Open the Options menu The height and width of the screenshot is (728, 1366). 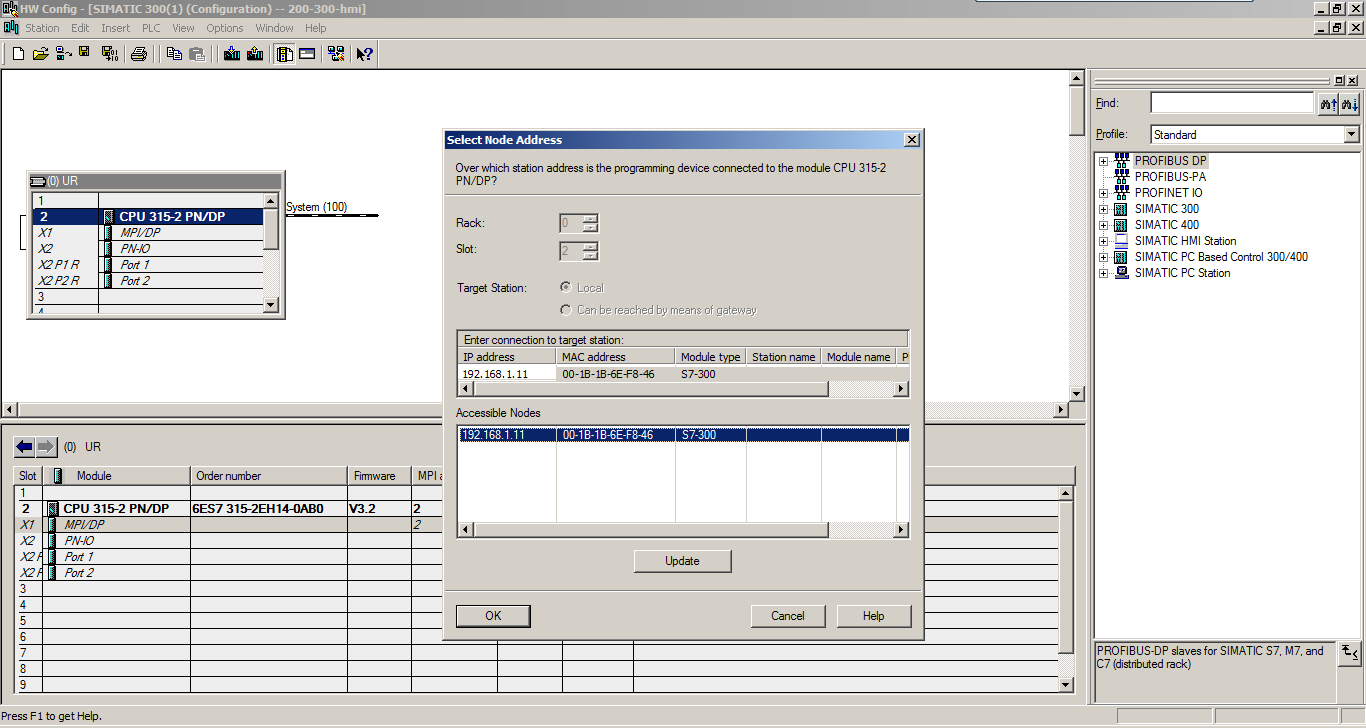[225, 28]
